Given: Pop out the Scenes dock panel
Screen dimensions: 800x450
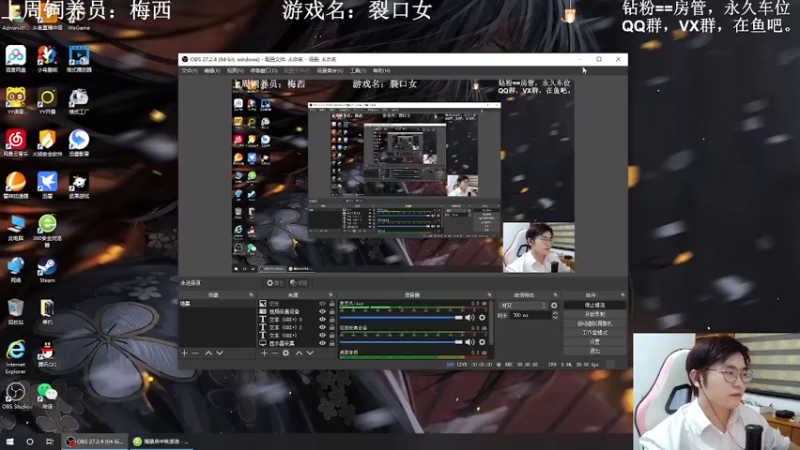Looking at the screenshot, I should click(x=251, y=295).
